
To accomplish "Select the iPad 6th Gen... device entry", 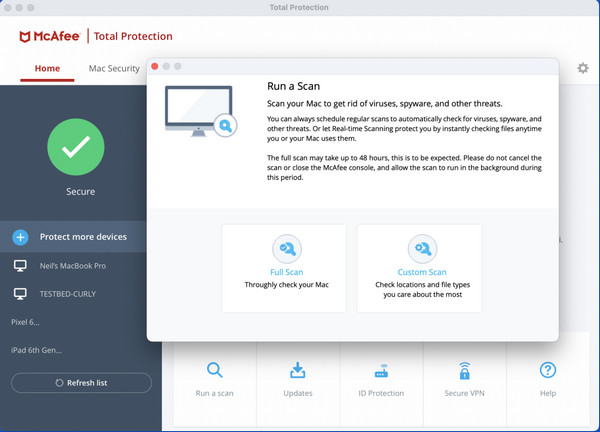I will pos(36,350).
